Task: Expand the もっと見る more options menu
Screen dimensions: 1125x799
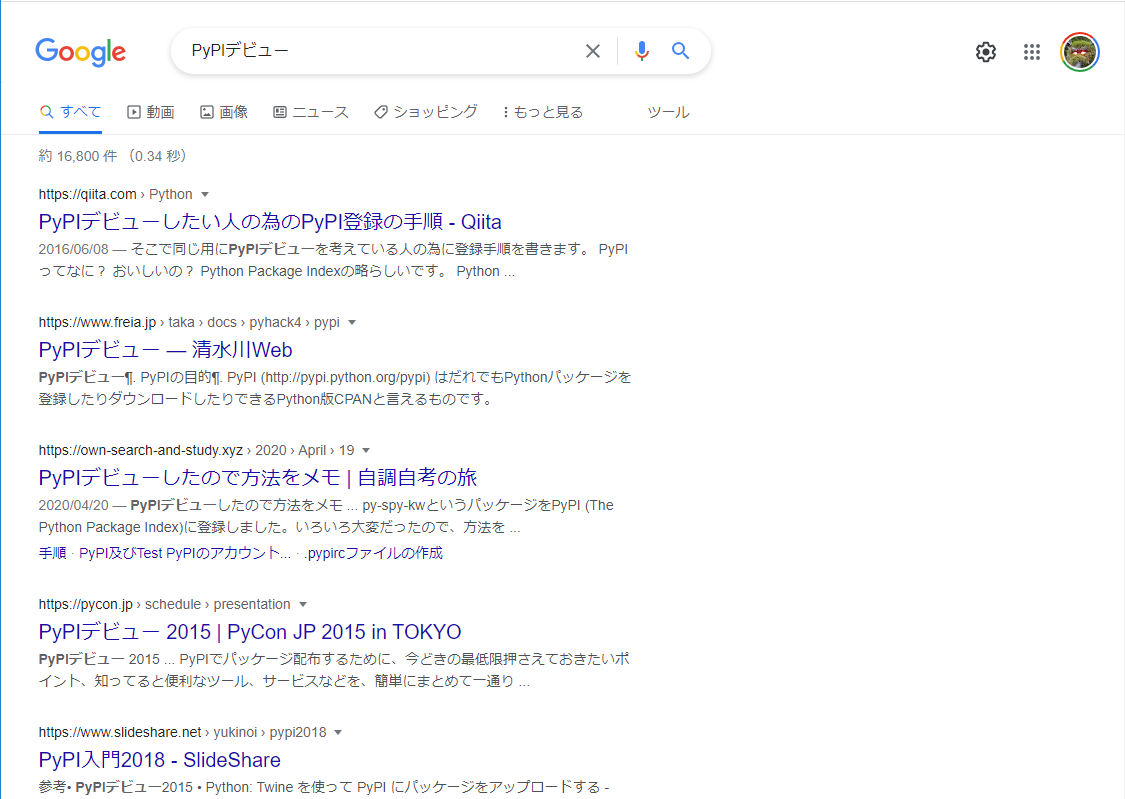Action: coord(542,112)
